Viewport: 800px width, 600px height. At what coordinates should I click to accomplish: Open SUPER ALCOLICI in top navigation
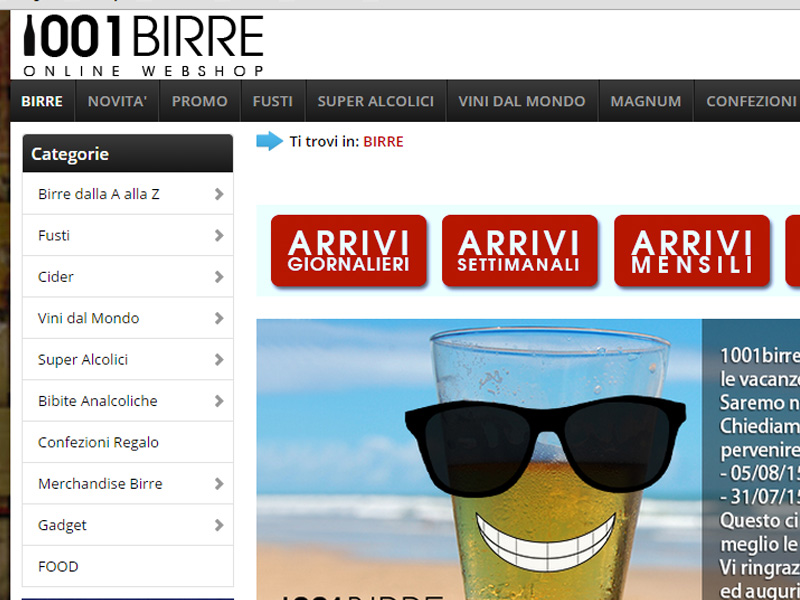376,101
